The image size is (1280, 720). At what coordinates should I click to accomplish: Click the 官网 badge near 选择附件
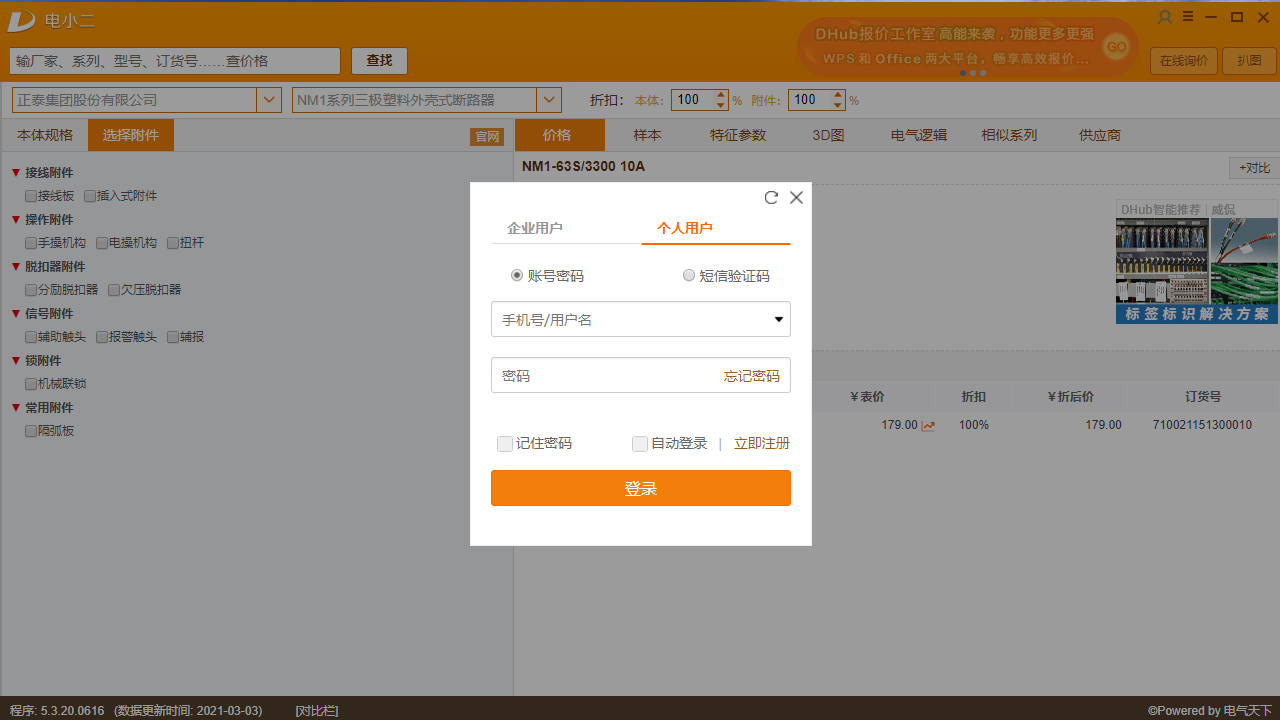click(486, 136)
